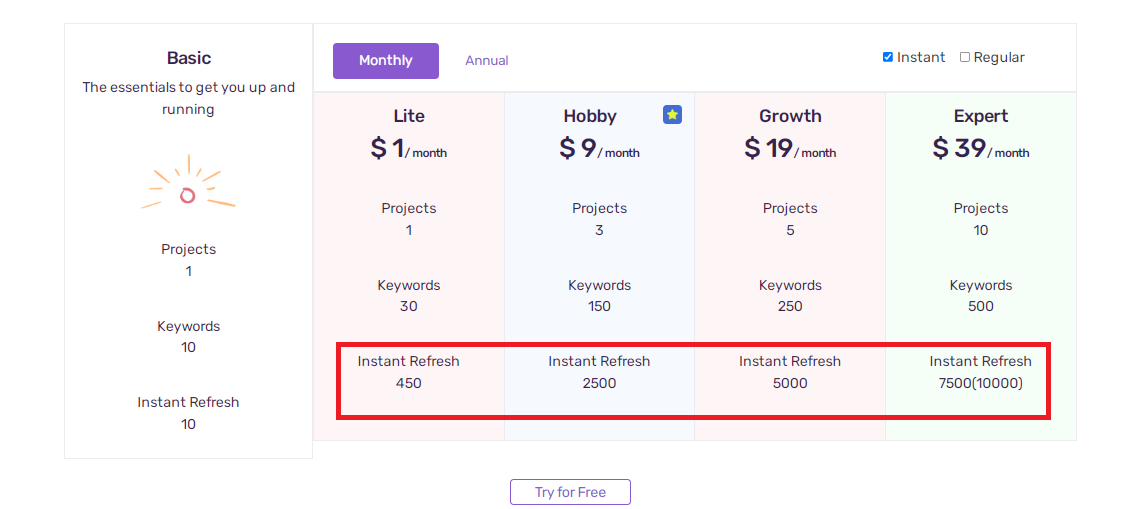1144x509 pixels.
Task: Click the star badge on Hobby plan
Action: (672, 114)
